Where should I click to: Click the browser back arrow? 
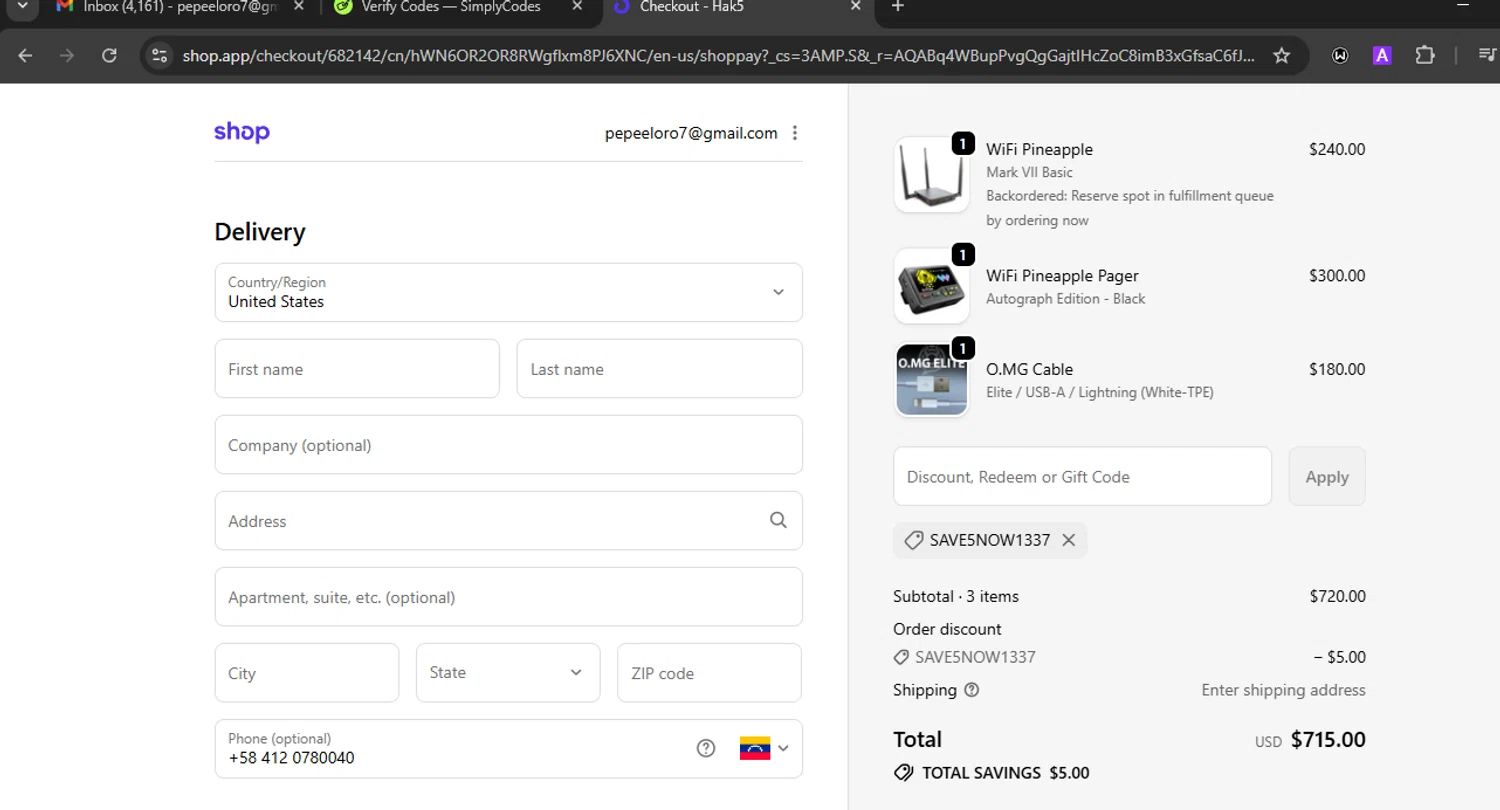point(25,55)
